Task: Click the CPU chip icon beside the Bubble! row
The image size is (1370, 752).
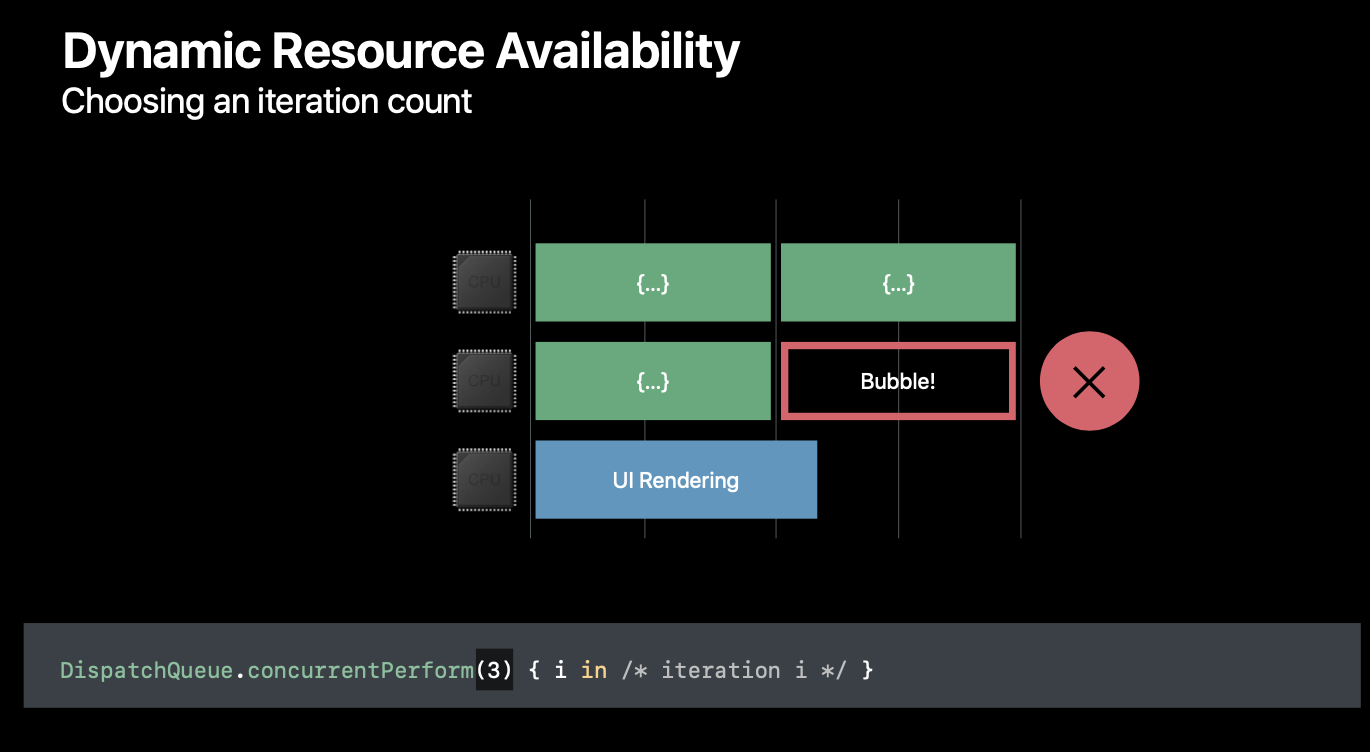Action: pyautogui.click(x=484, y=380)
